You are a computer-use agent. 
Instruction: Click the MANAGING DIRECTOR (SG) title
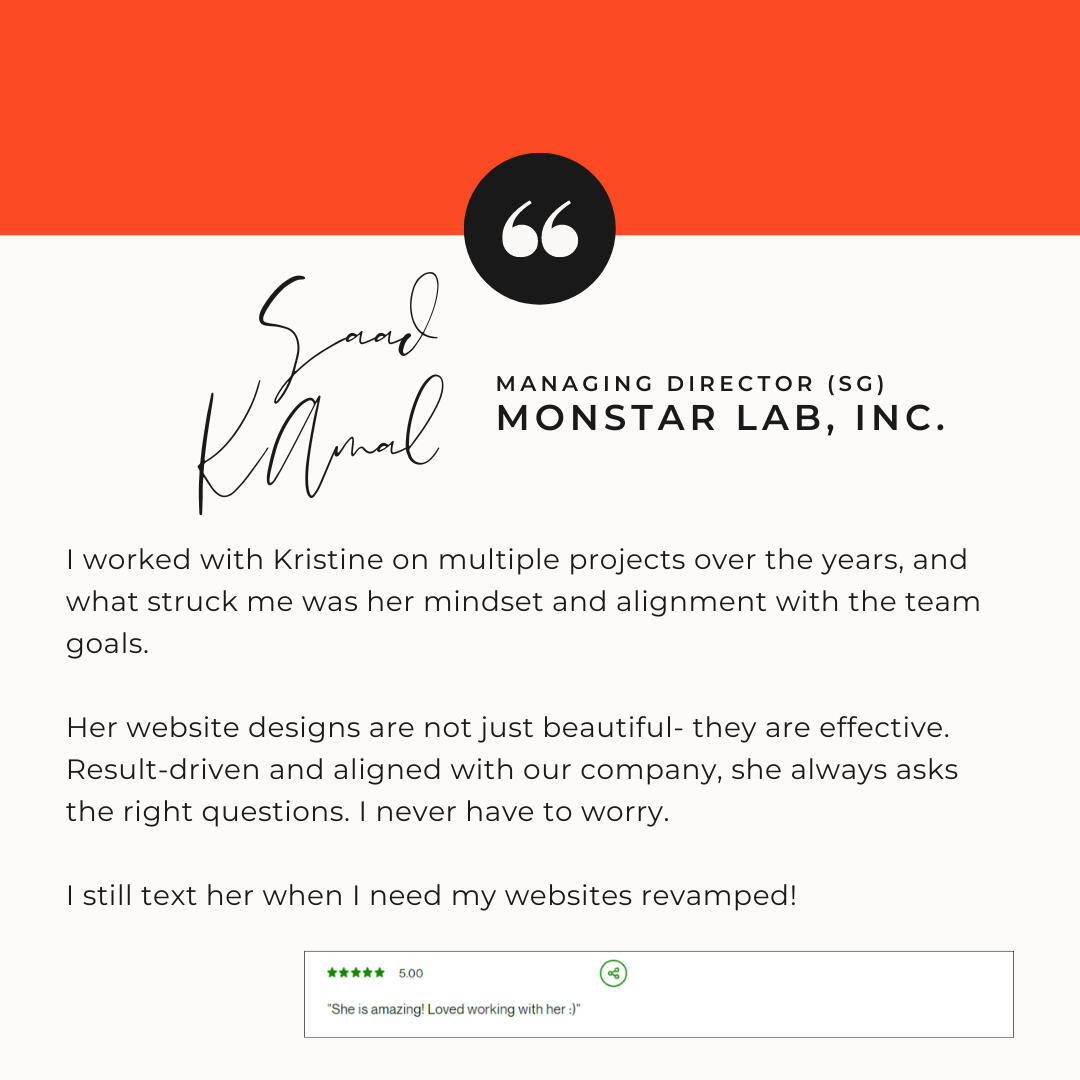(x=690, y=384)
